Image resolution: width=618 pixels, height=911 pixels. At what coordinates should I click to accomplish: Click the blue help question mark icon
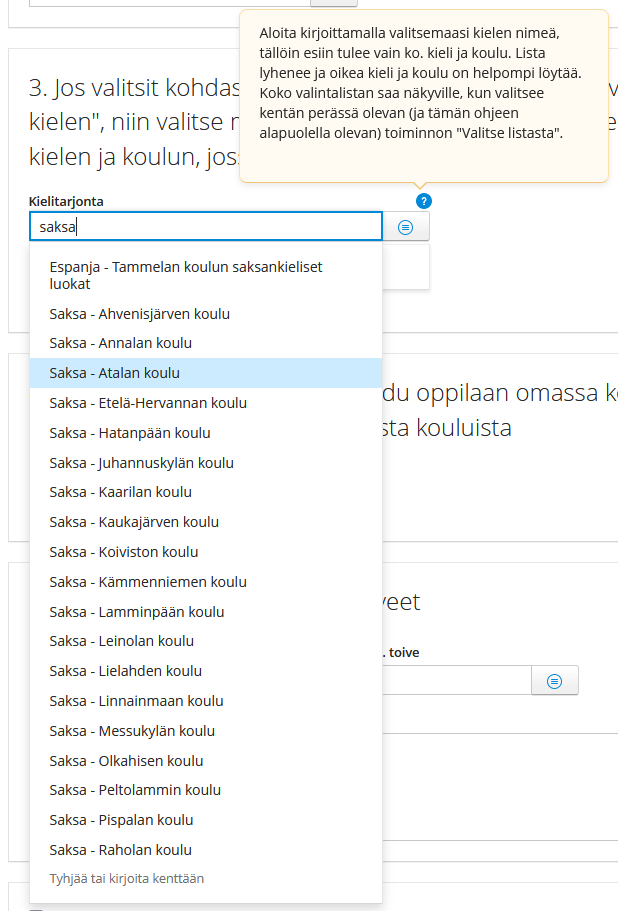coord(424,201)
